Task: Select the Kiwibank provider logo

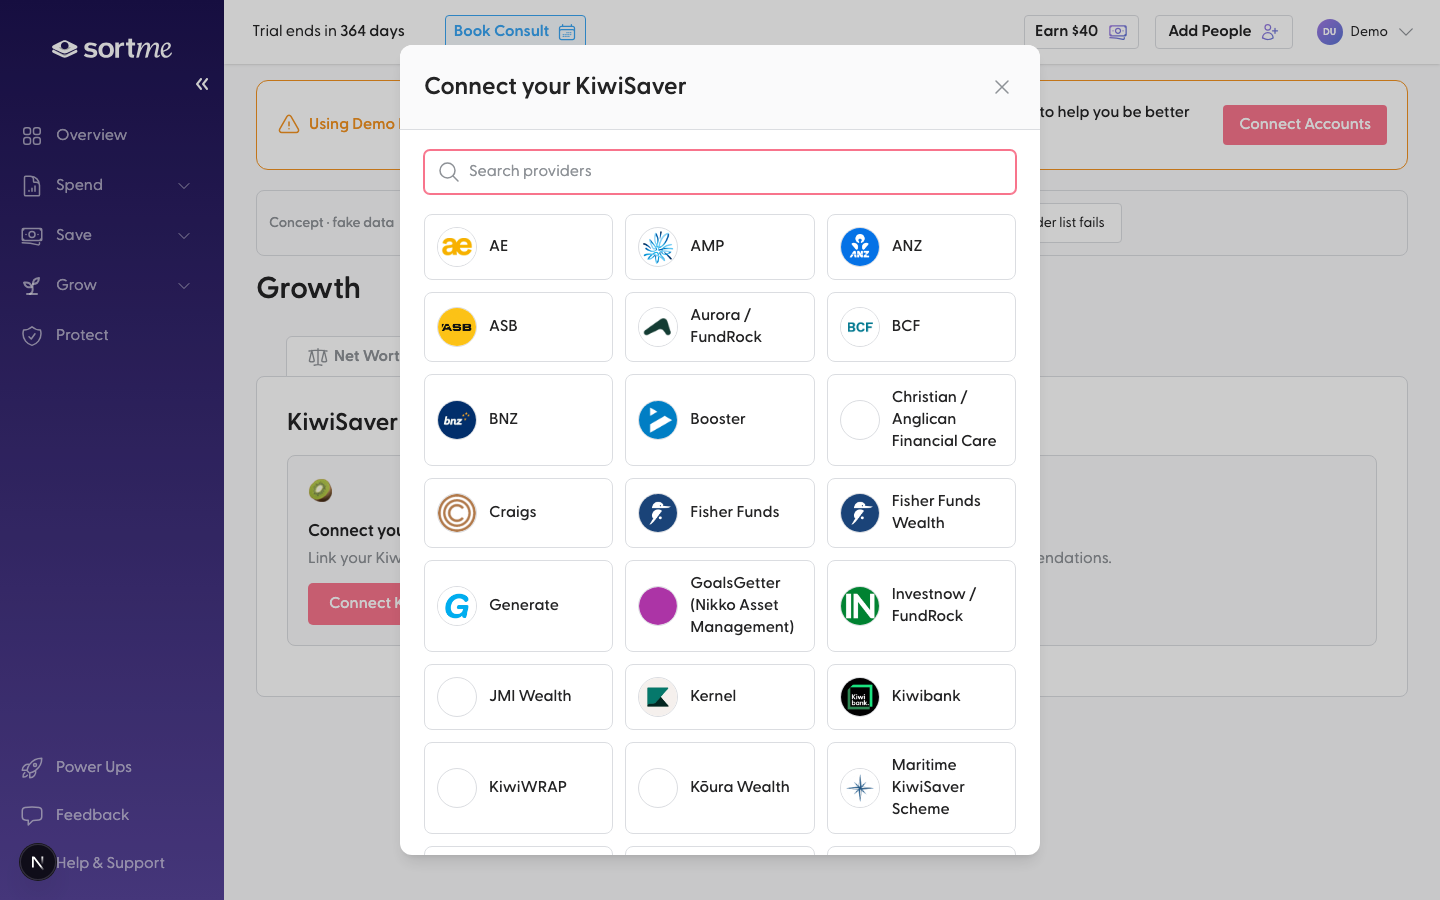Action: pyautogui.click(x=860, y=697)
